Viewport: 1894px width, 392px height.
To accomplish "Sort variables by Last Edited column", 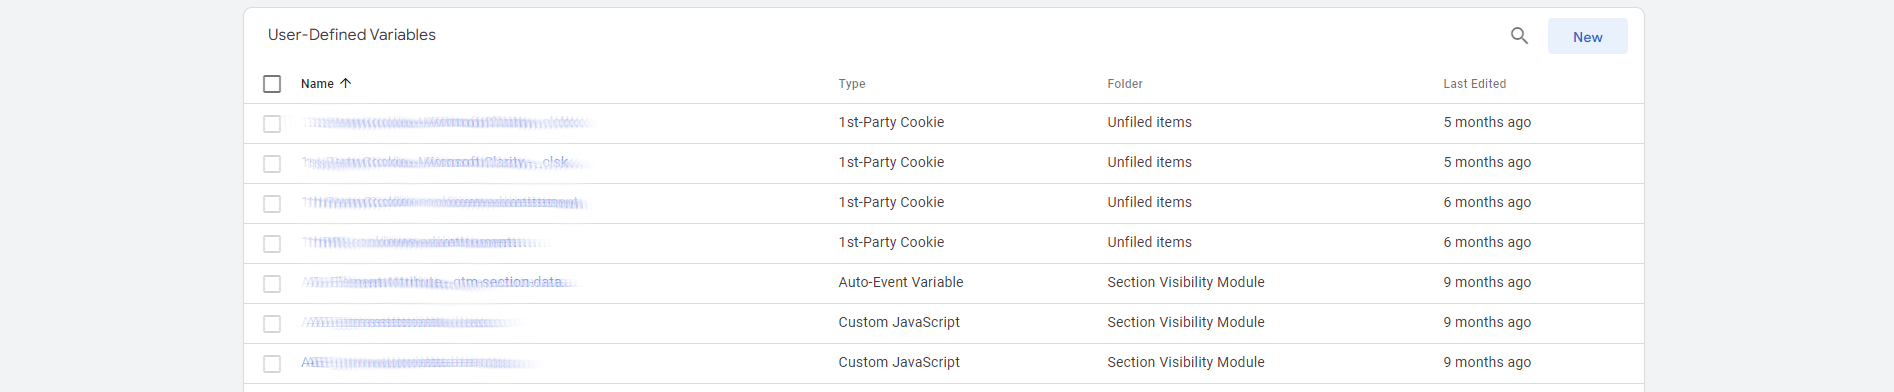I will [x=1474, y=84].
